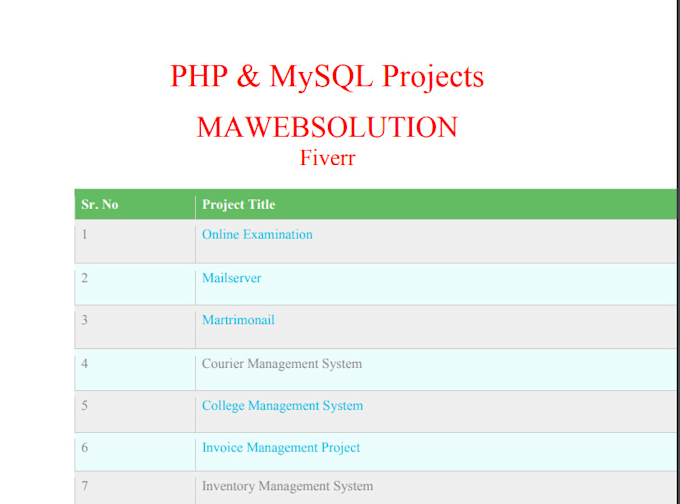The height and width of the screenshot is (504, 680).
Task: Select the Courier Management System entry
Action: click(281, 364)
